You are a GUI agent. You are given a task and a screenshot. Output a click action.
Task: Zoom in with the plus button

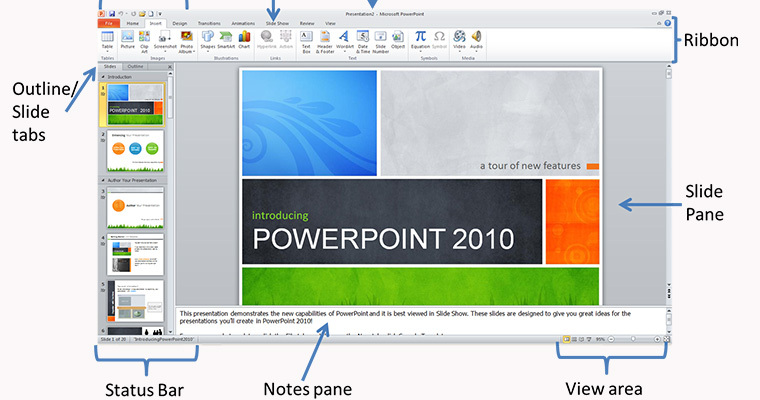(x=657, y=339)
